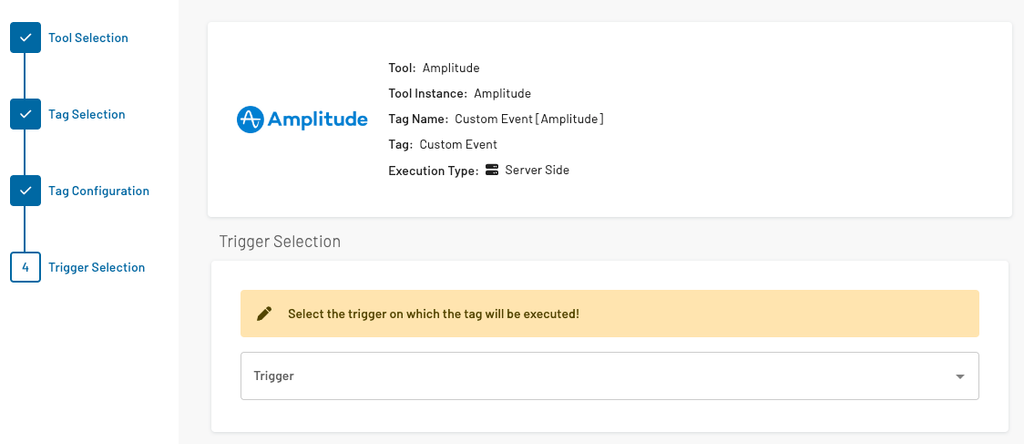This screenshot has width=1024, height=444.
Task: Click the Tag: Custom Event line
Action: click(442, 145)
